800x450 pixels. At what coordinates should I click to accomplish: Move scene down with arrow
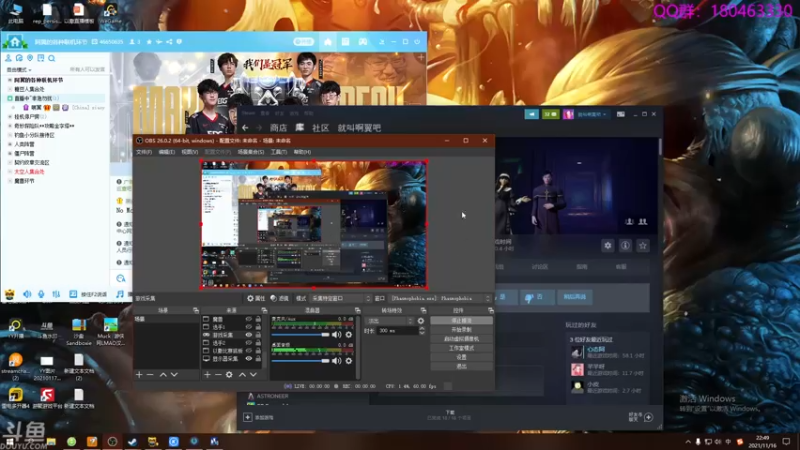[174, 374]
